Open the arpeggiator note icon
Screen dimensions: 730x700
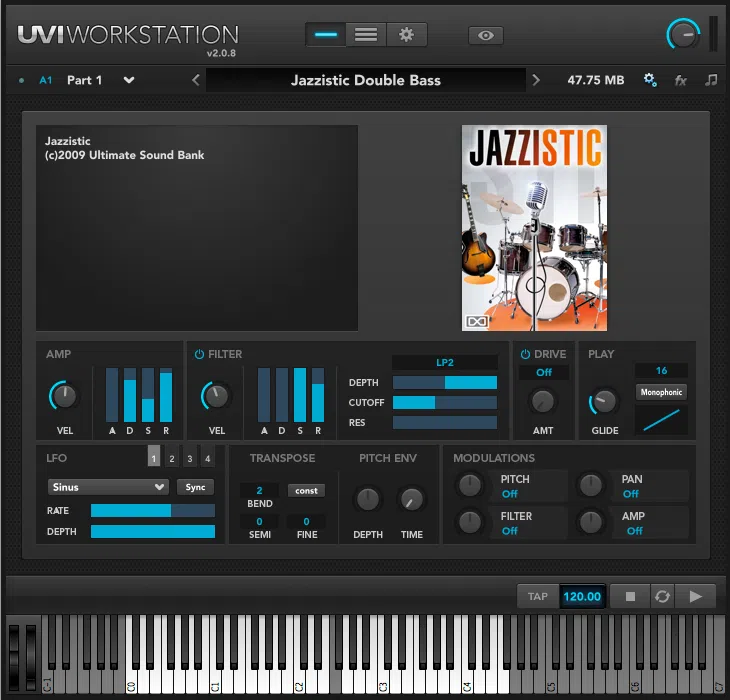click(711, 80)
